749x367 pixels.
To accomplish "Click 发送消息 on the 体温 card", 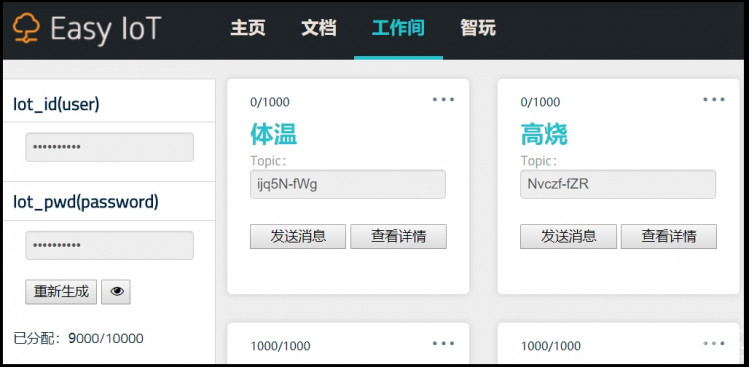I will tap(298, 237).
